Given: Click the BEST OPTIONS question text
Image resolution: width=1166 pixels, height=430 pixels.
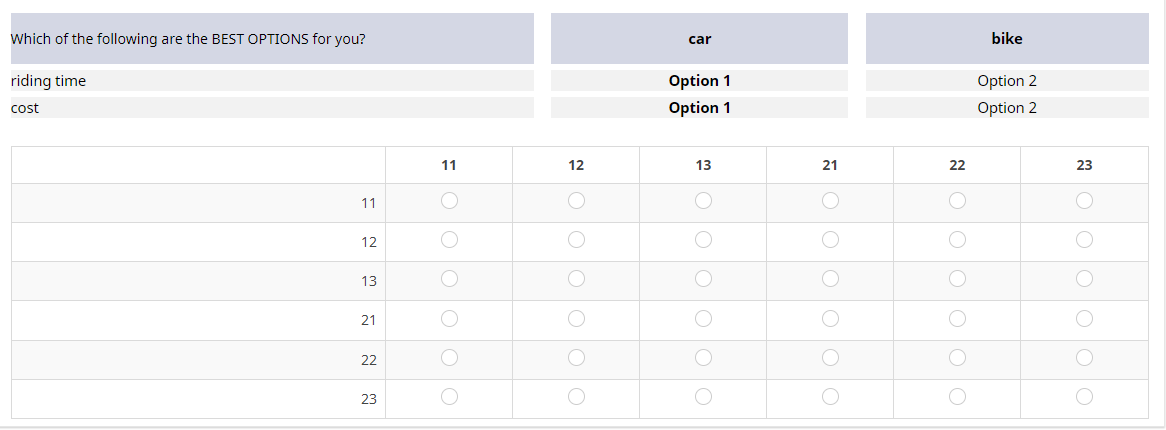Looking at the screenshot, I should click(187, 39).
